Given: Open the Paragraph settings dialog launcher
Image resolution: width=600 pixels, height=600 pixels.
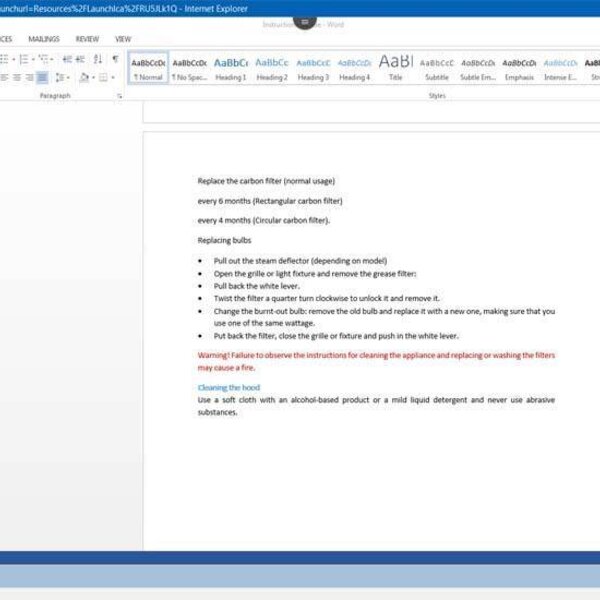Looking at the screenshot, I should click(x=120, y=96).
